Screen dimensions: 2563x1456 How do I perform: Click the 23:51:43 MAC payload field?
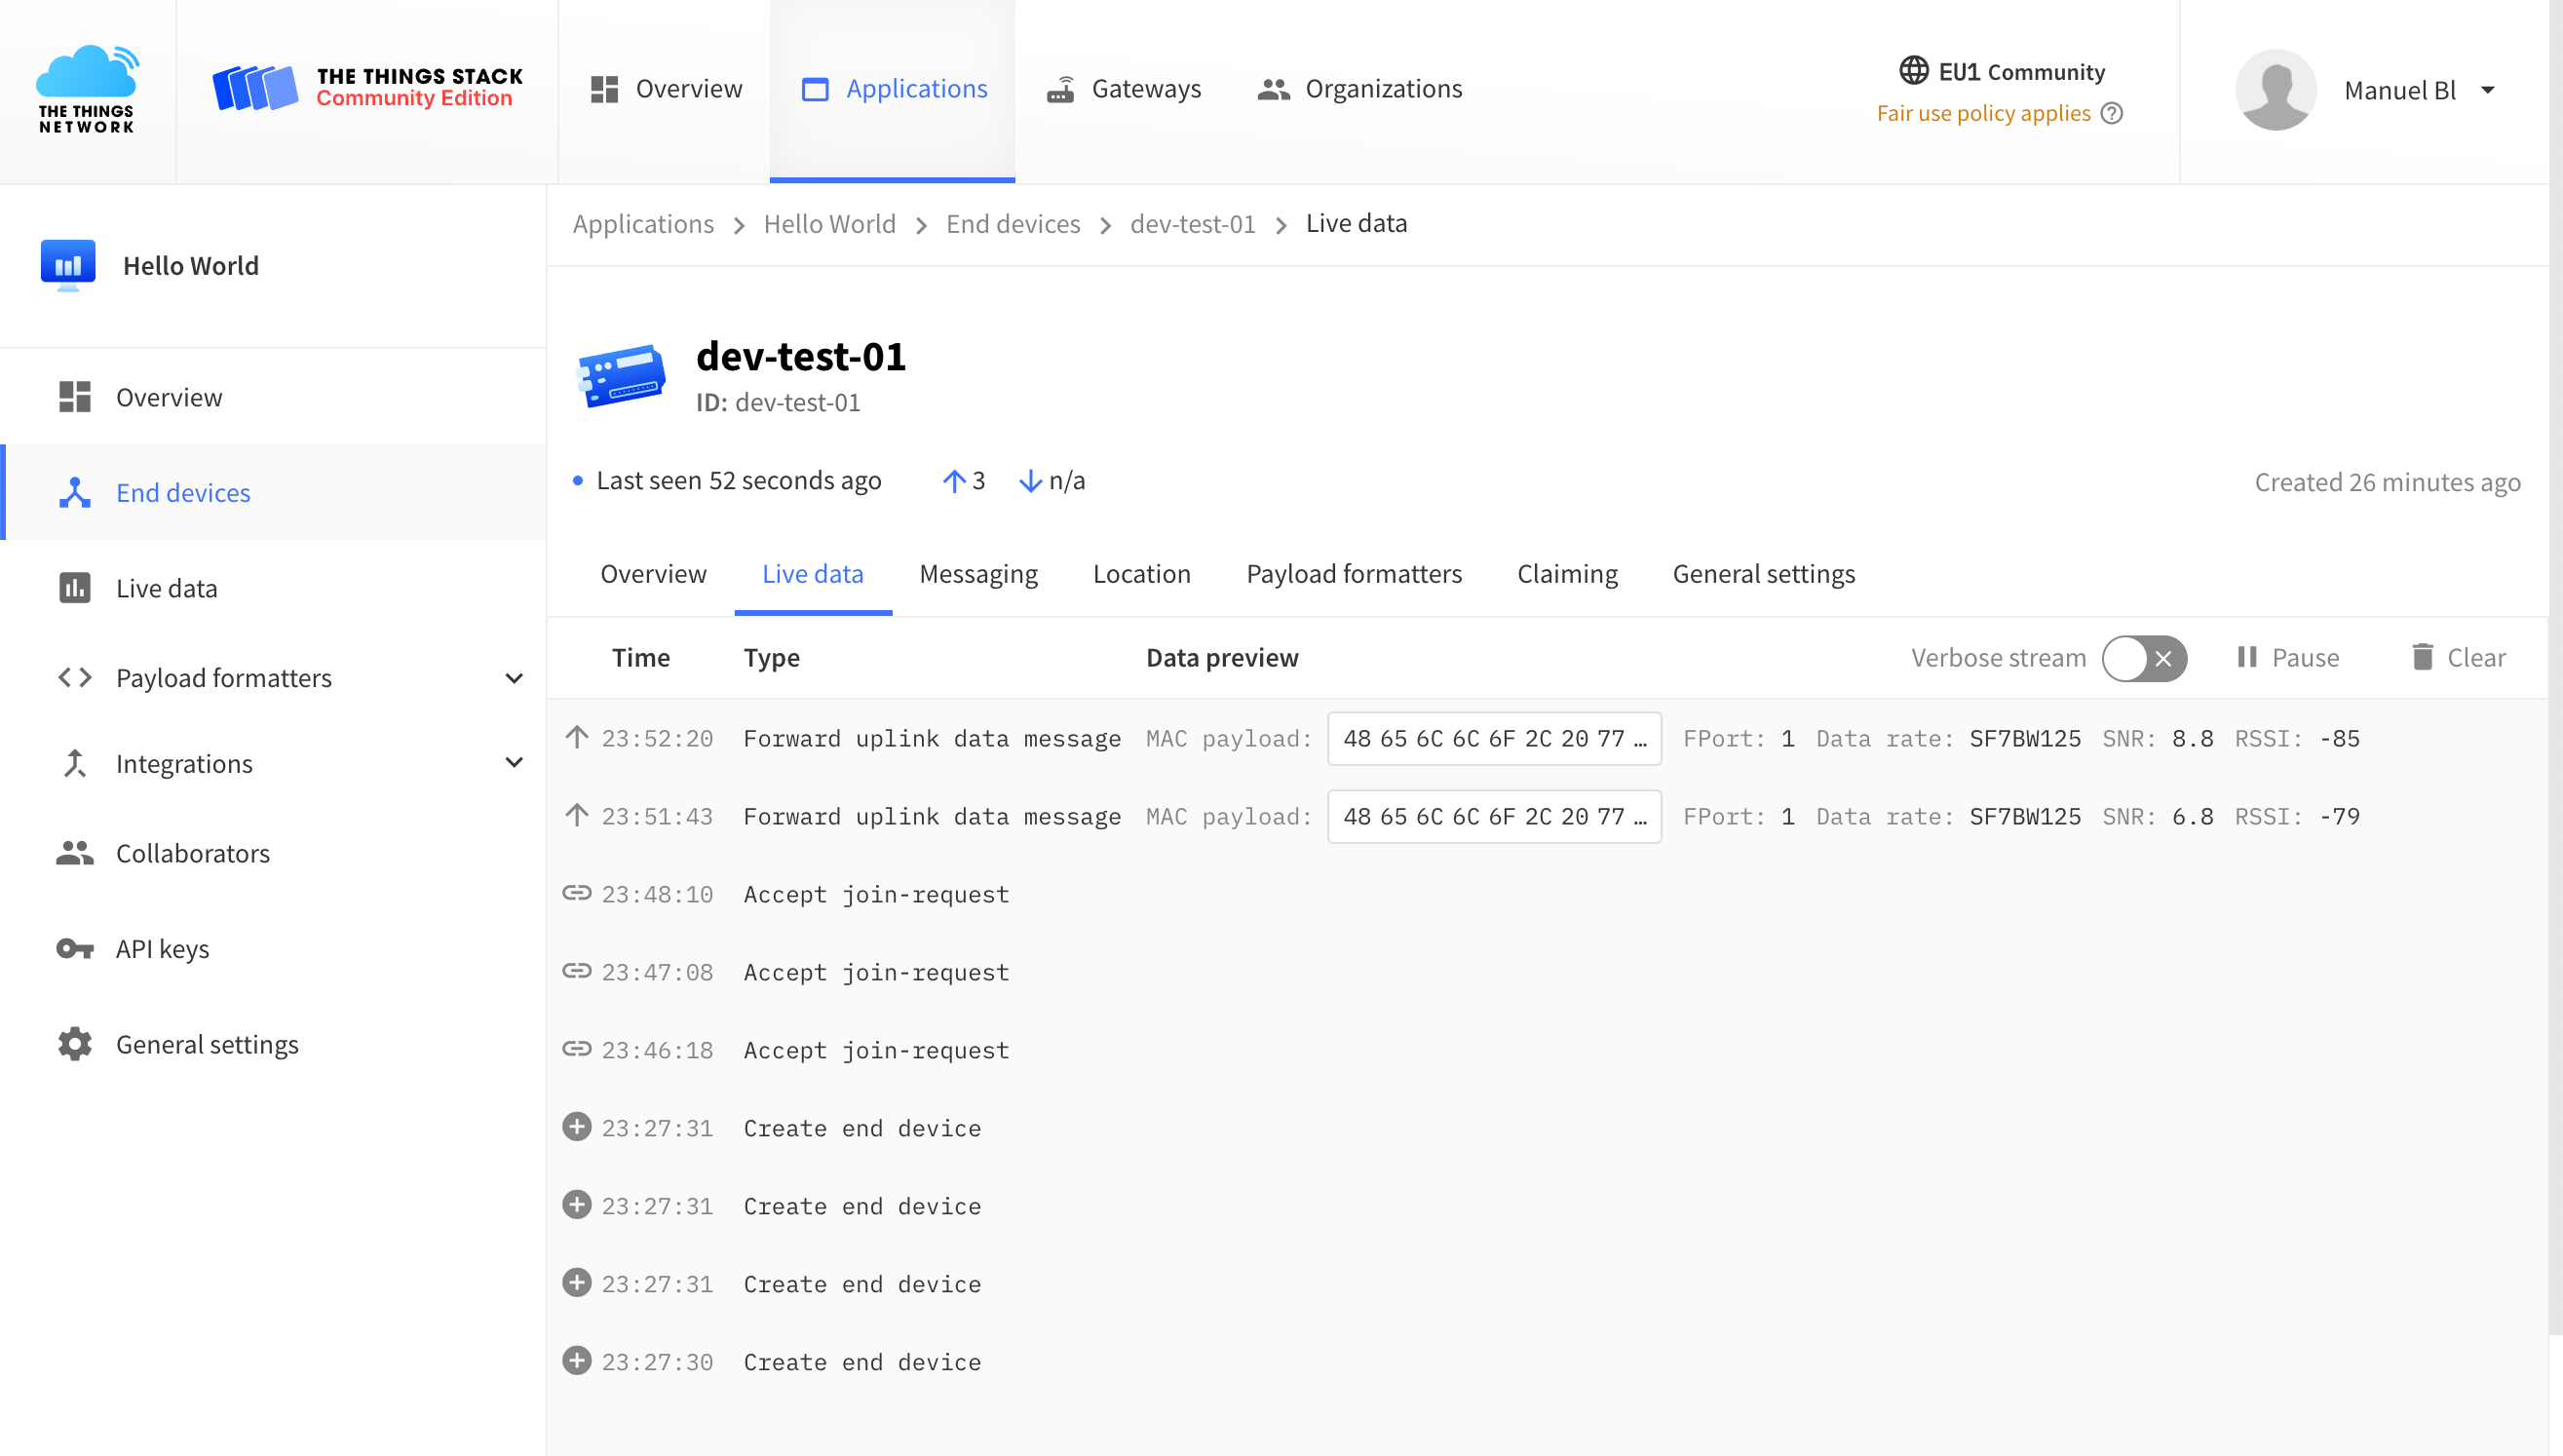click(1494, 817)
